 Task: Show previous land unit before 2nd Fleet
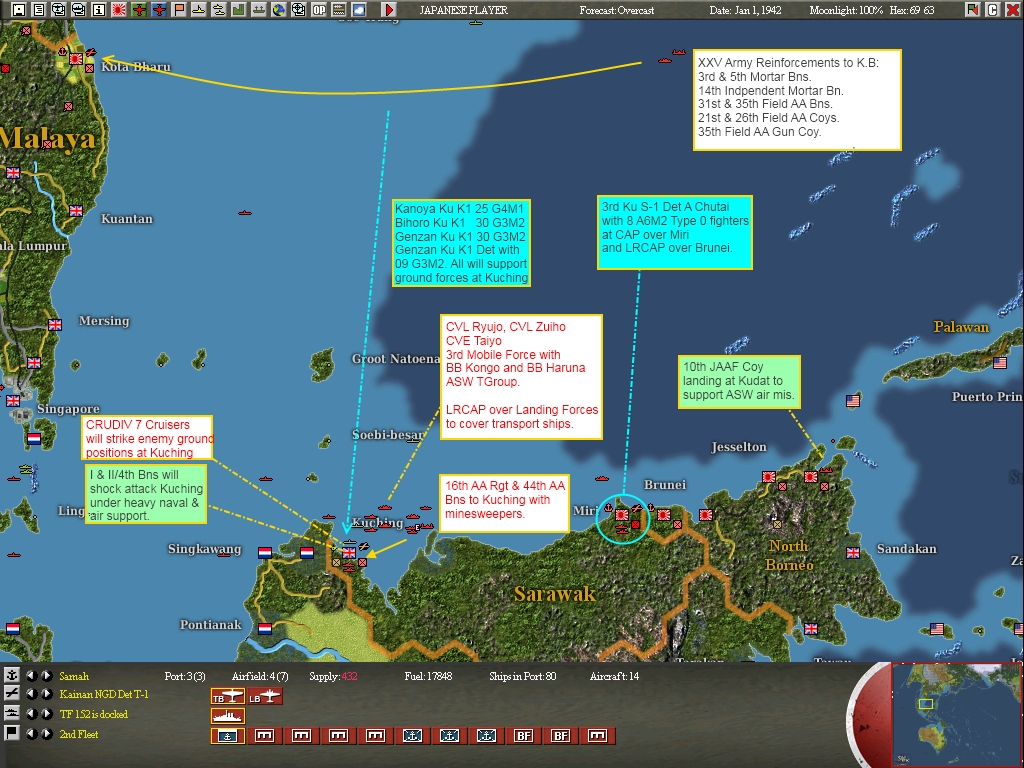(x=31, y=733)
